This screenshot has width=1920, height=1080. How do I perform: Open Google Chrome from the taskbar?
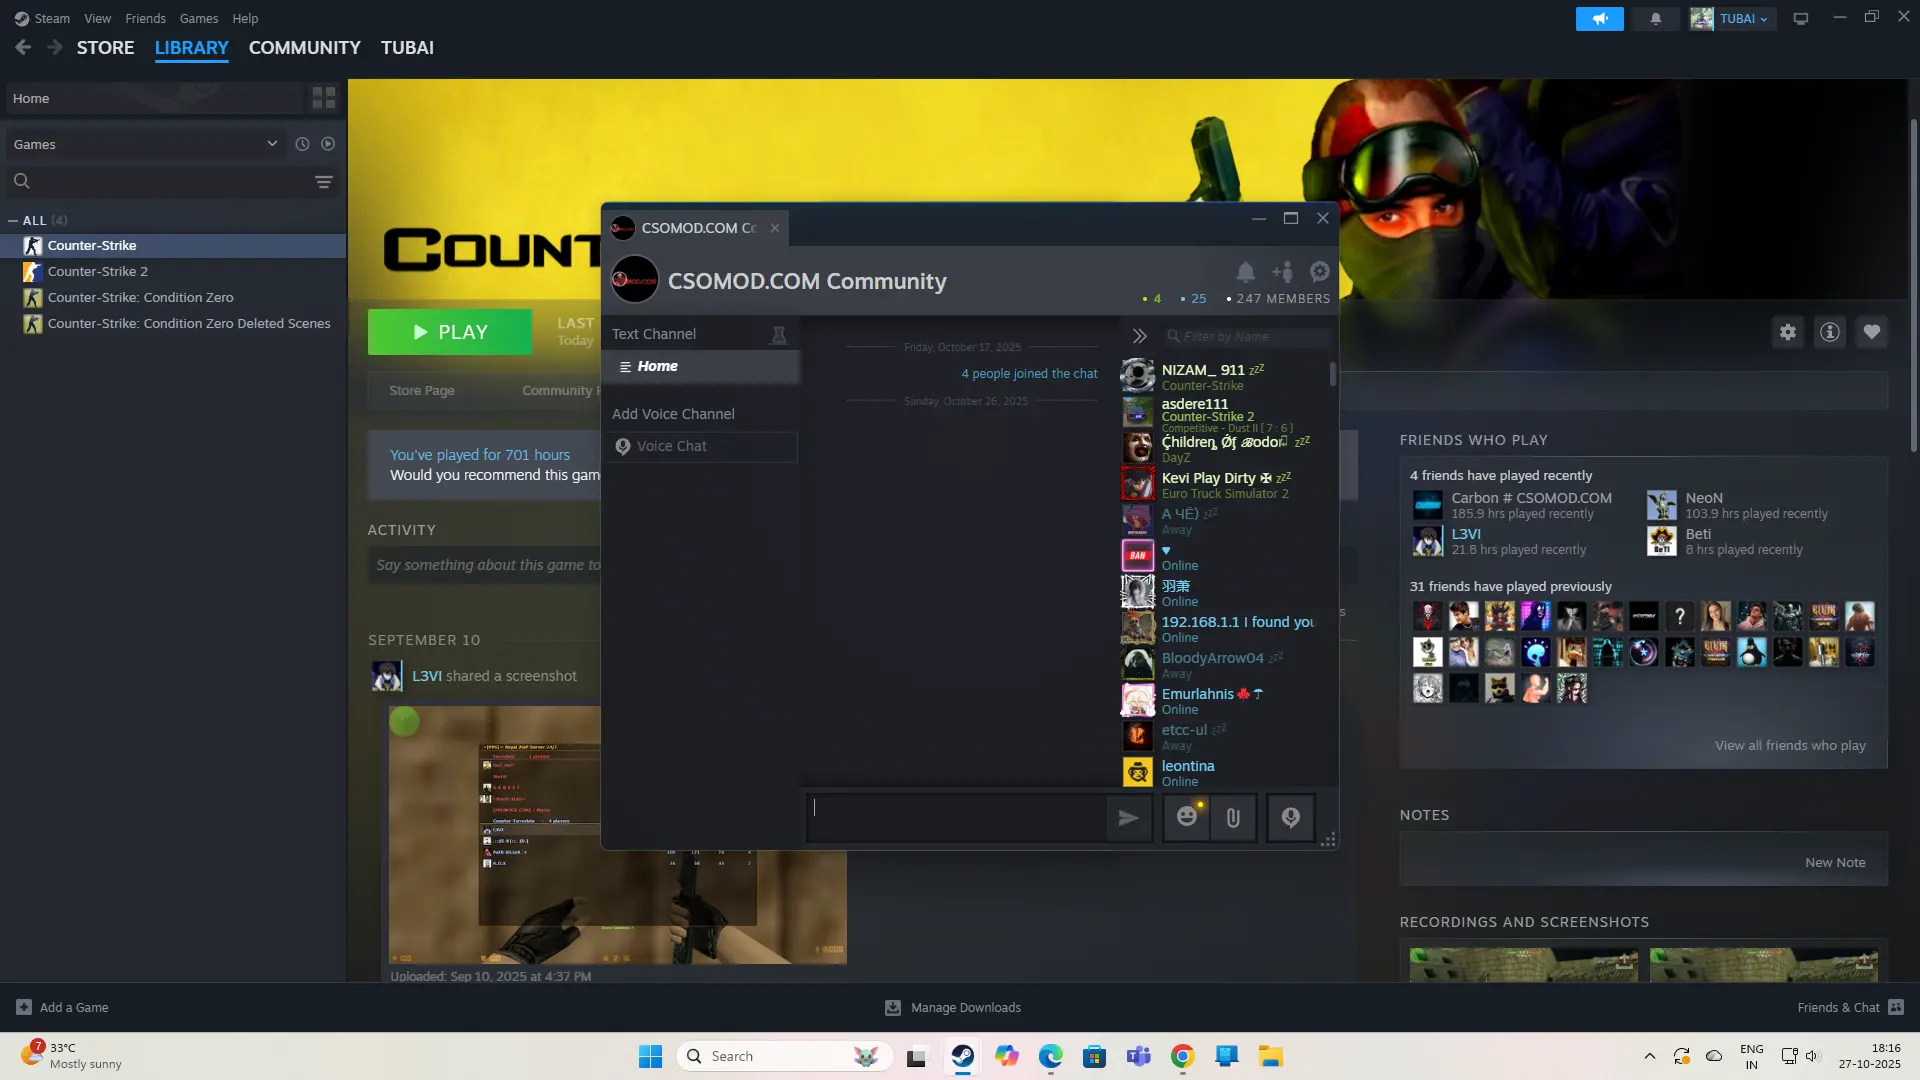pos(1183,1056)
